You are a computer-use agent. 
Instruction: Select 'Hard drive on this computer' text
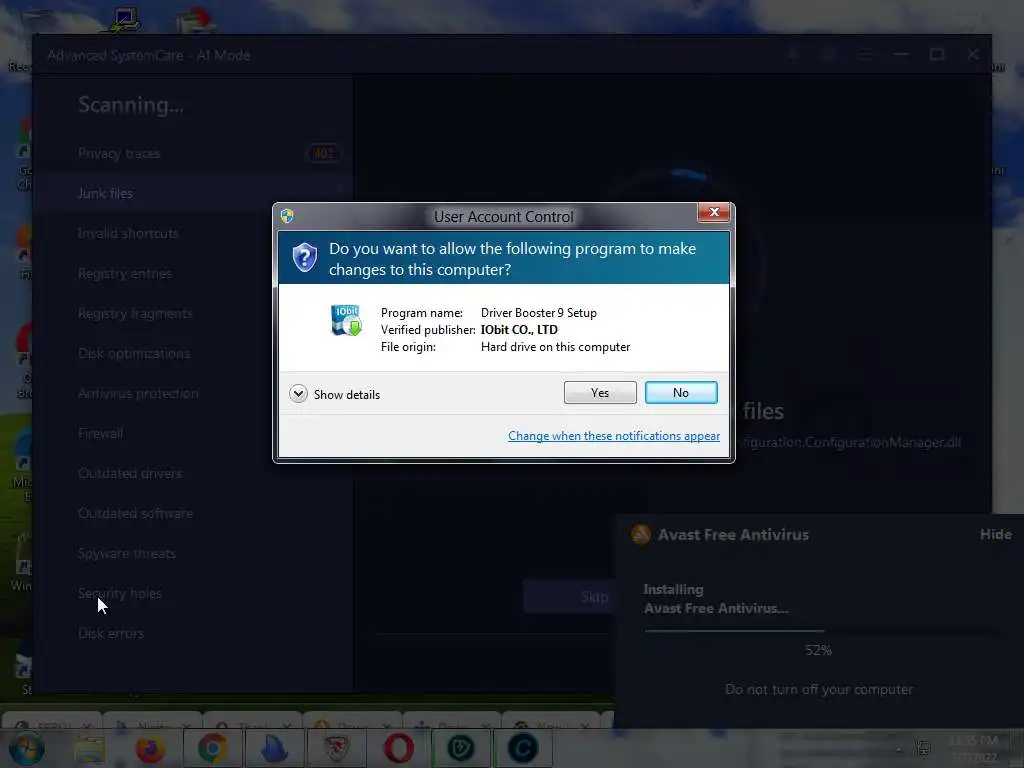(555, 347)
